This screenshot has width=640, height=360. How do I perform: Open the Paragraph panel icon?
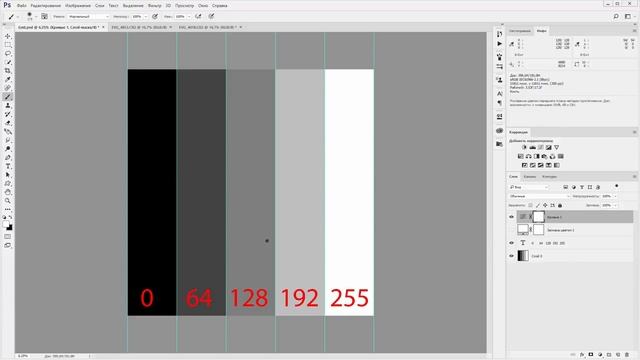(x=500, y=103)
